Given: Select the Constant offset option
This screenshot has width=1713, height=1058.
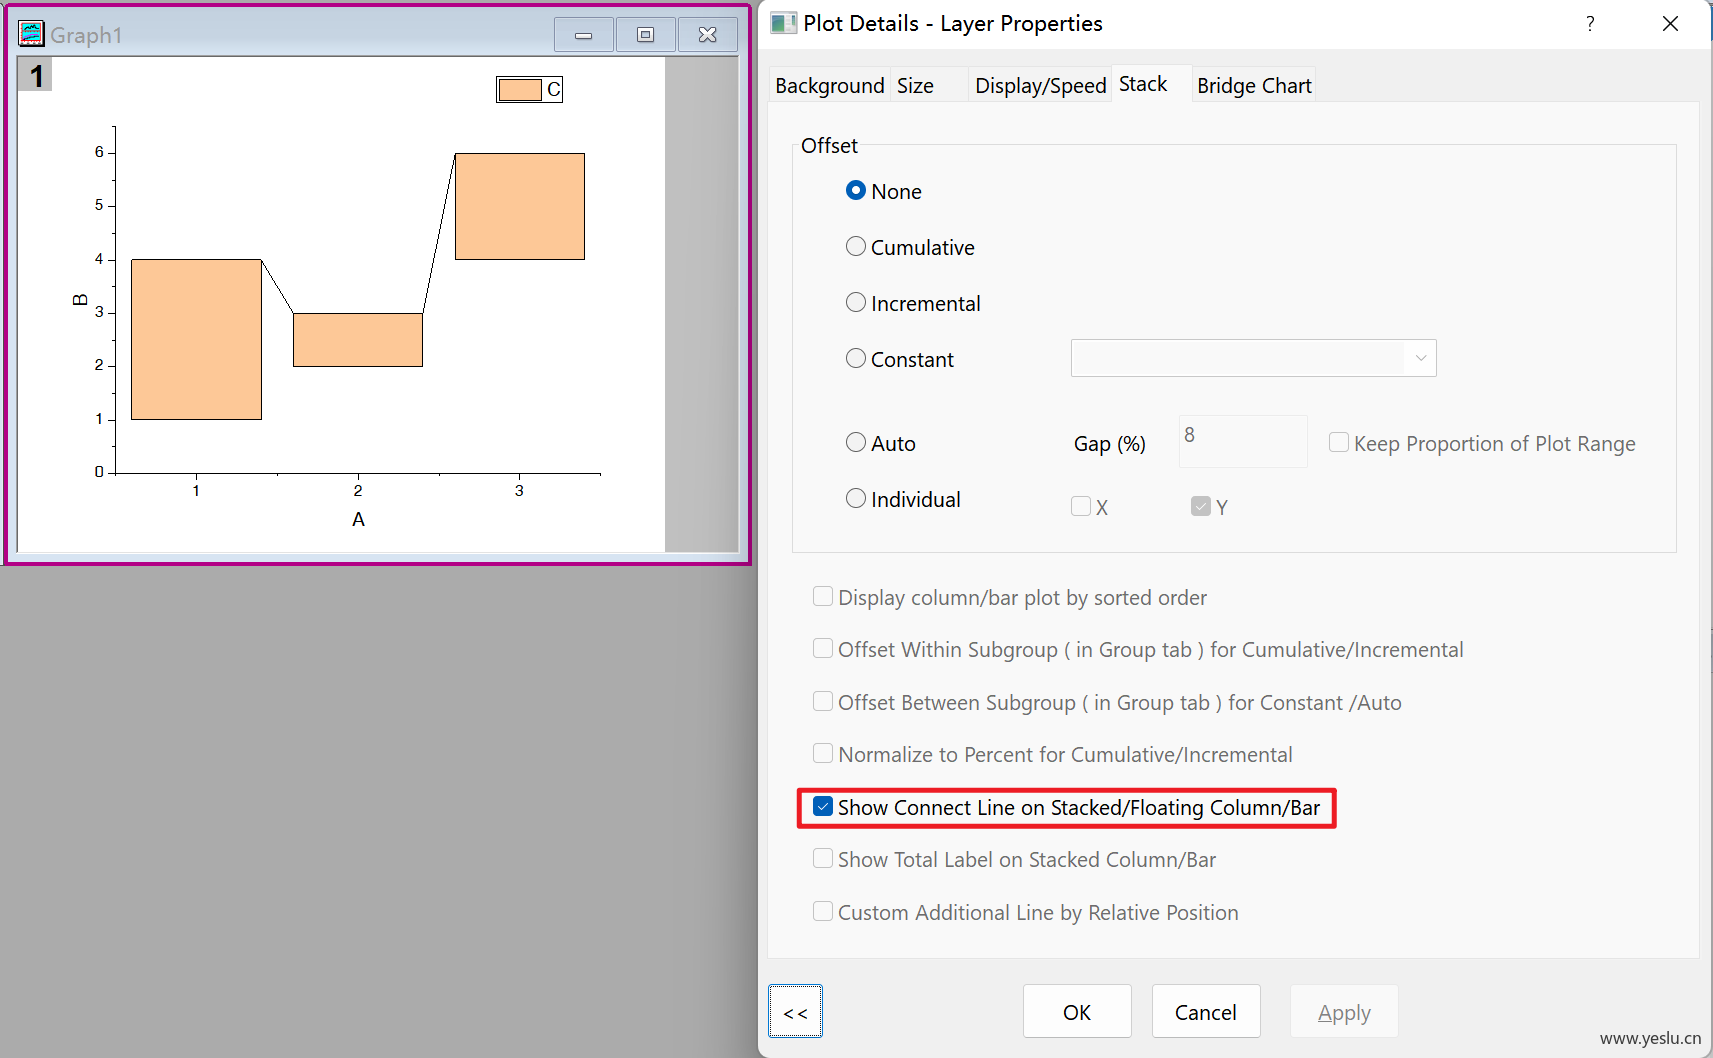Looking at the screenshot, I should (856, 358).
